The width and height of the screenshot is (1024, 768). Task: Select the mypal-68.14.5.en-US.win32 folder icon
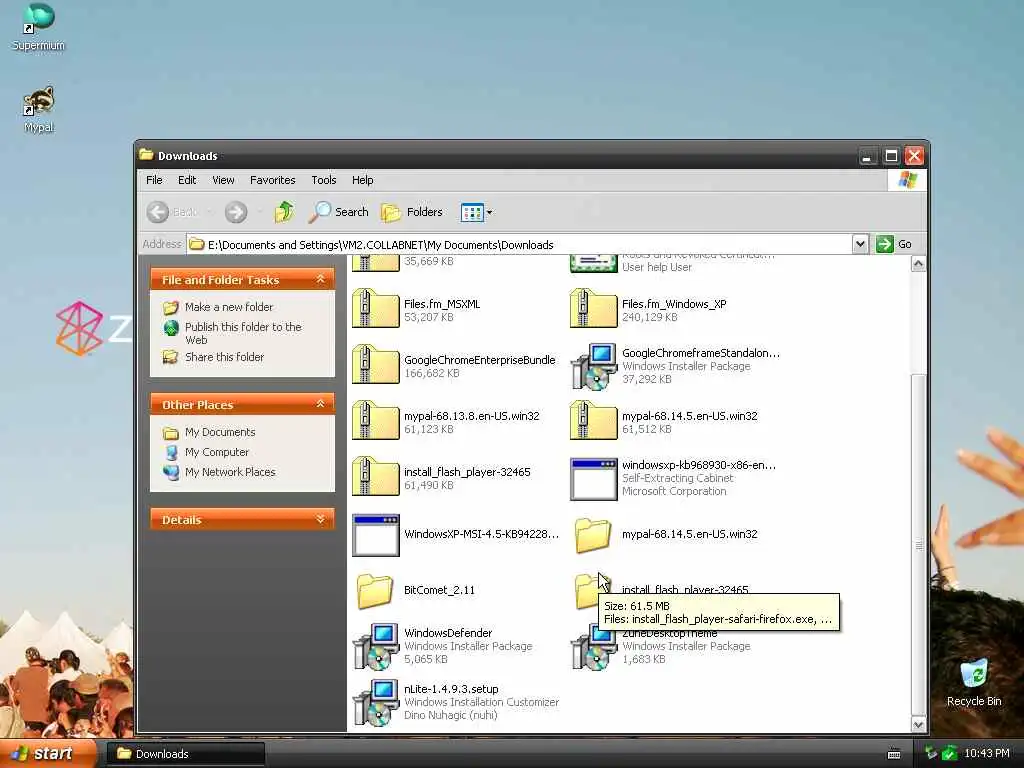click(x=593, y=535)
